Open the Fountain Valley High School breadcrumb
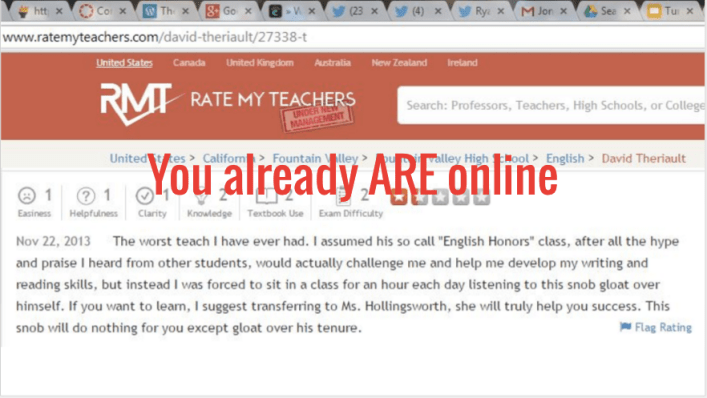707x398 pixels. coord(452,158)
